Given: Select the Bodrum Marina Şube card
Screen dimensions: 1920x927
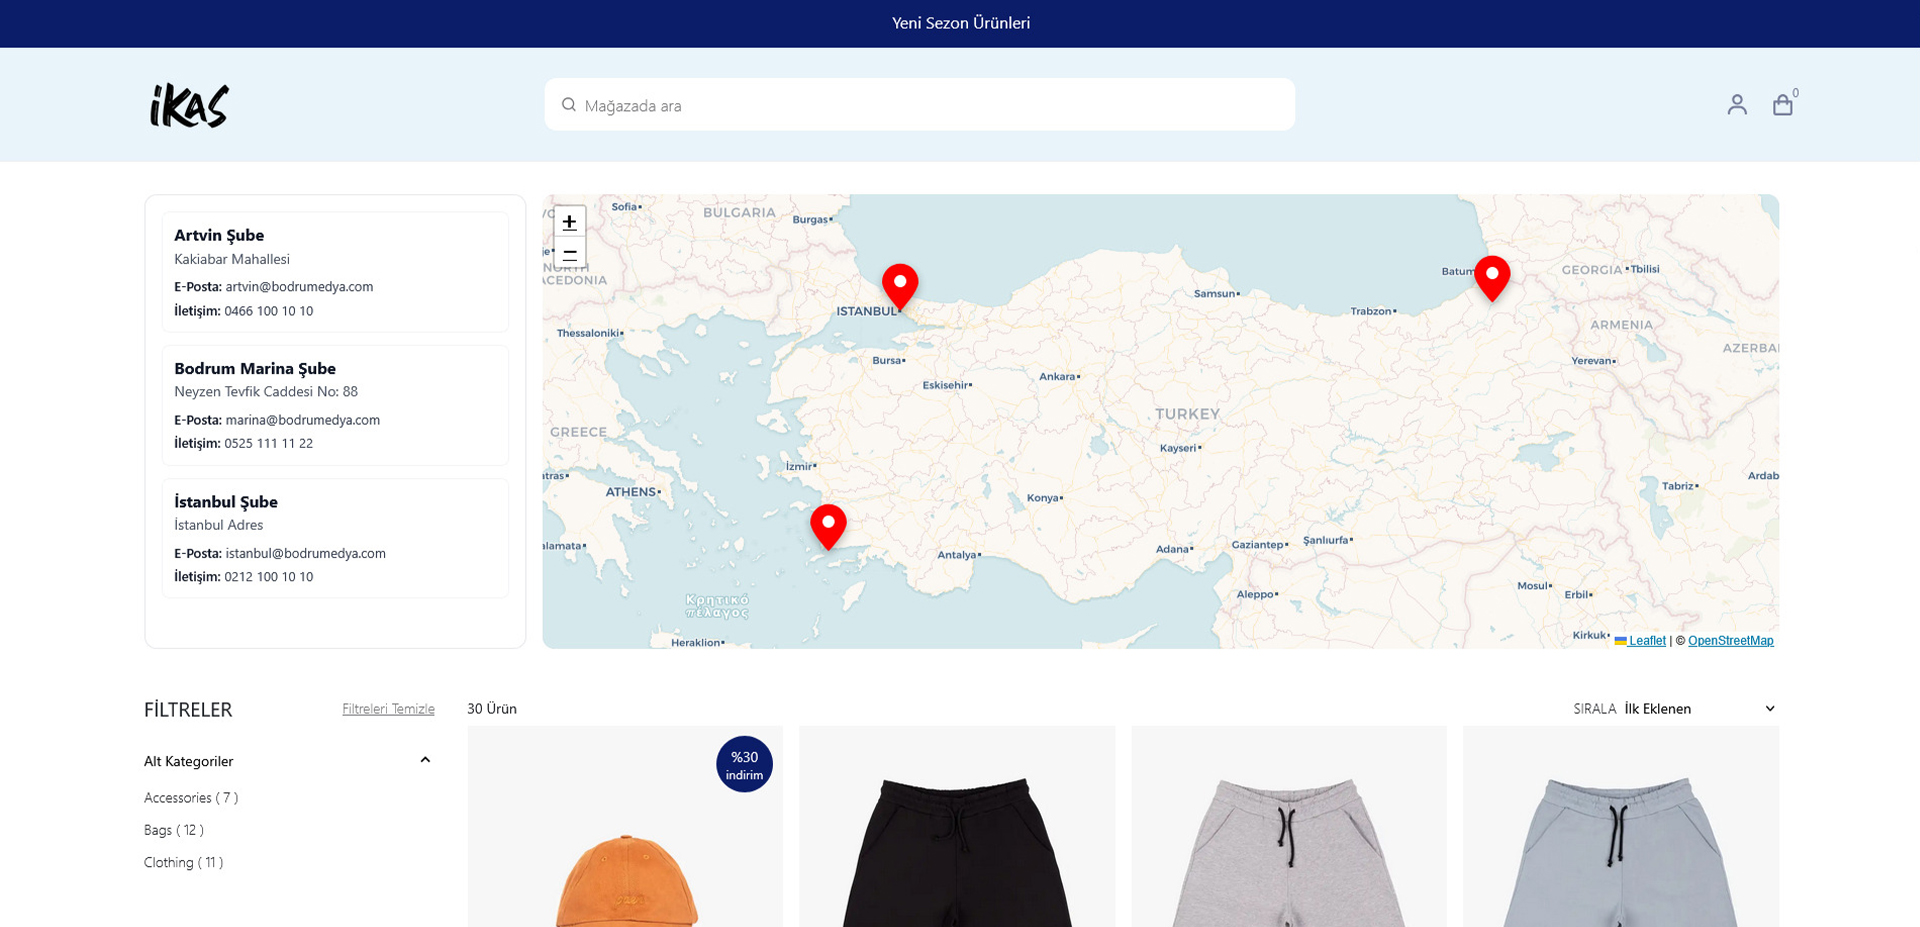Looking at the screenshot, I should pos(335,405).
